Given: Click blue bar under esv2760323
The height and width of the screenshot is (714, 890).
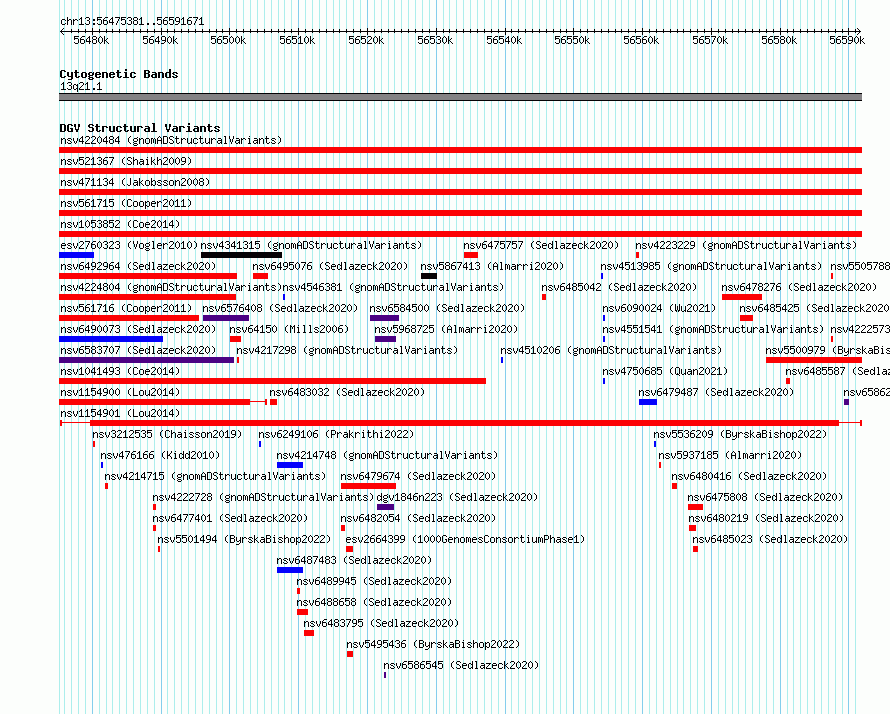Looking at the screenshot, I should [76, 255].
